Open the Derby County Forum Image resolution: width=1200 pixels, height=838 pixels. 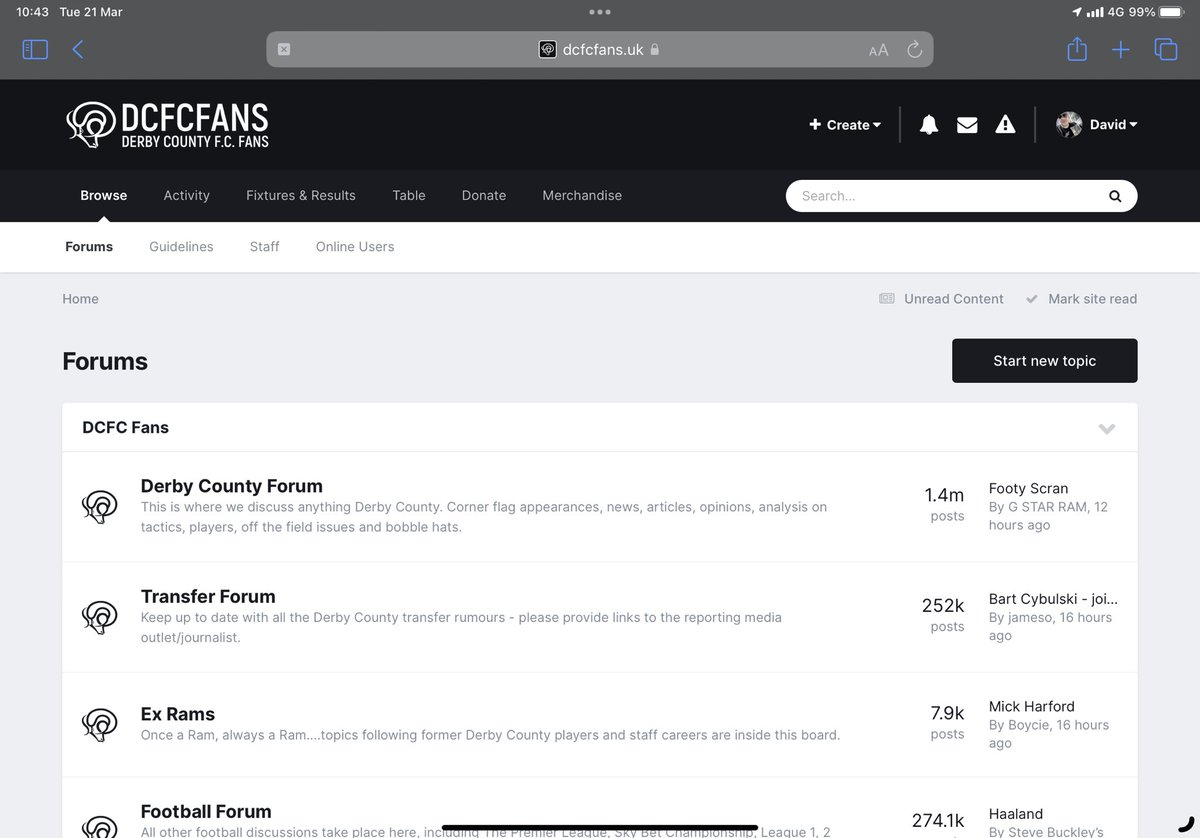click(x=232, y=486)
